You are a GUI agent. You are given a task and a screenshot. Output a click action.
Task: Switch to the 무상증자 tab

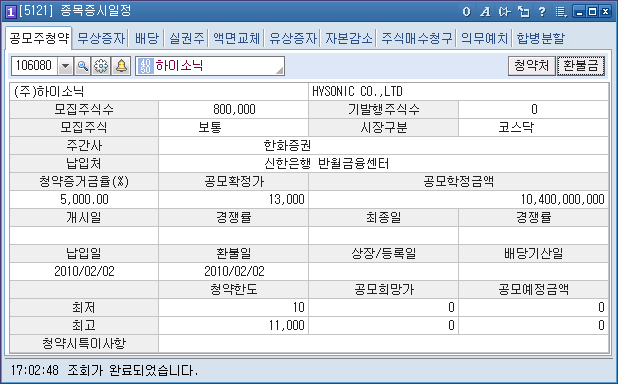tap(101, 38)
